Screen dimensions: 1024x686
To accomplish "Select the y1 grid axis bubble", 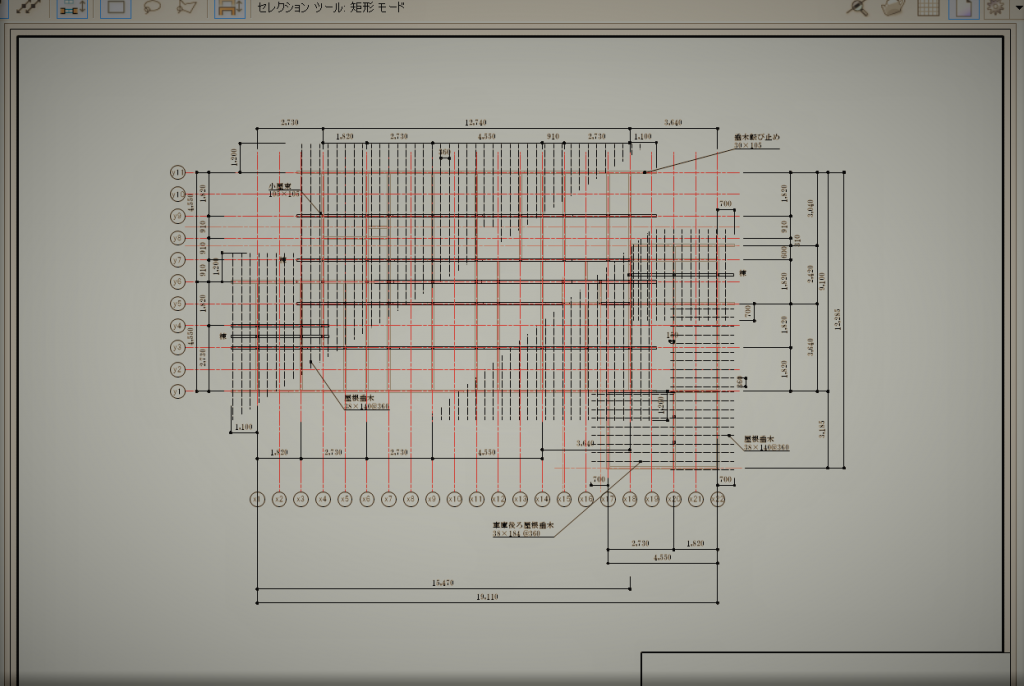I will pyautogui.click(x=178, y=391).
